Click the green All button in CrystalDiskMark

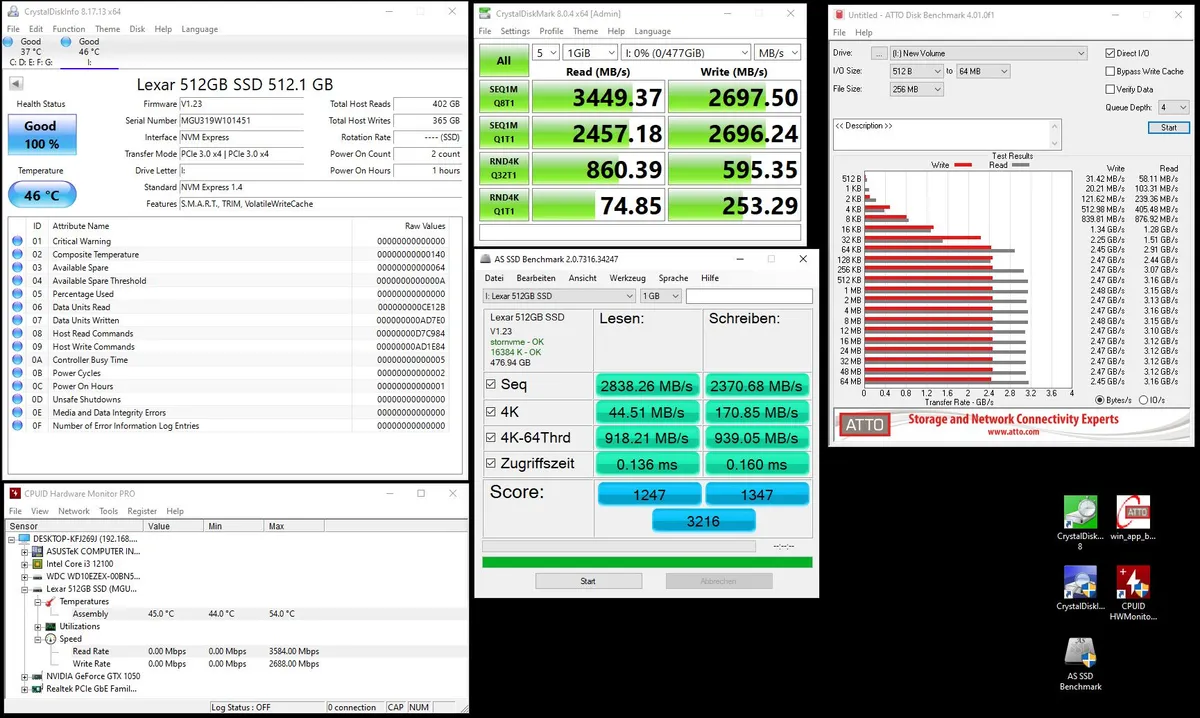coord(503,61)
